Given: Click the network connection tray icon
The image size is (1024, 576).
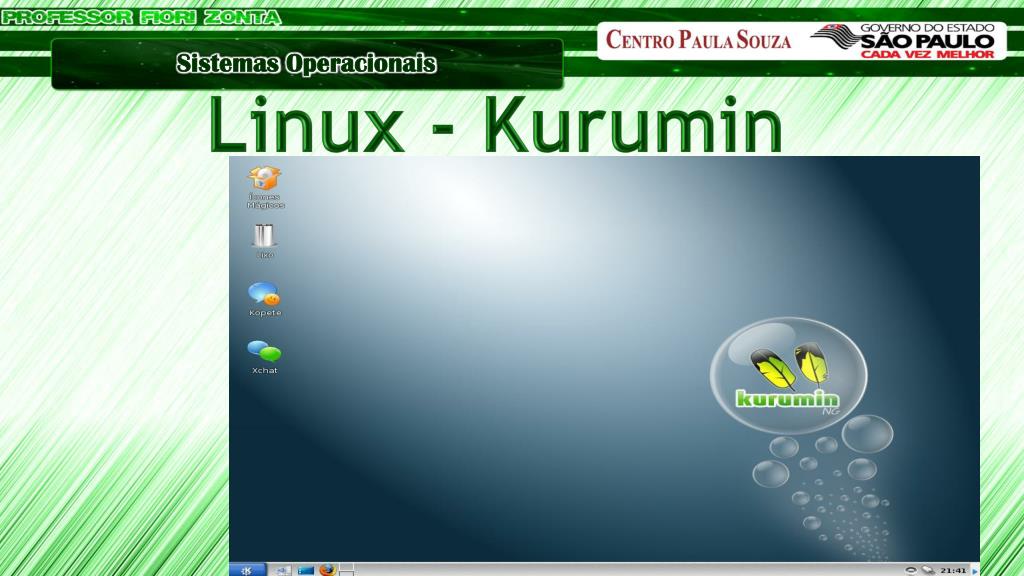Looking at the screenshot, I should tap(928, 571).
